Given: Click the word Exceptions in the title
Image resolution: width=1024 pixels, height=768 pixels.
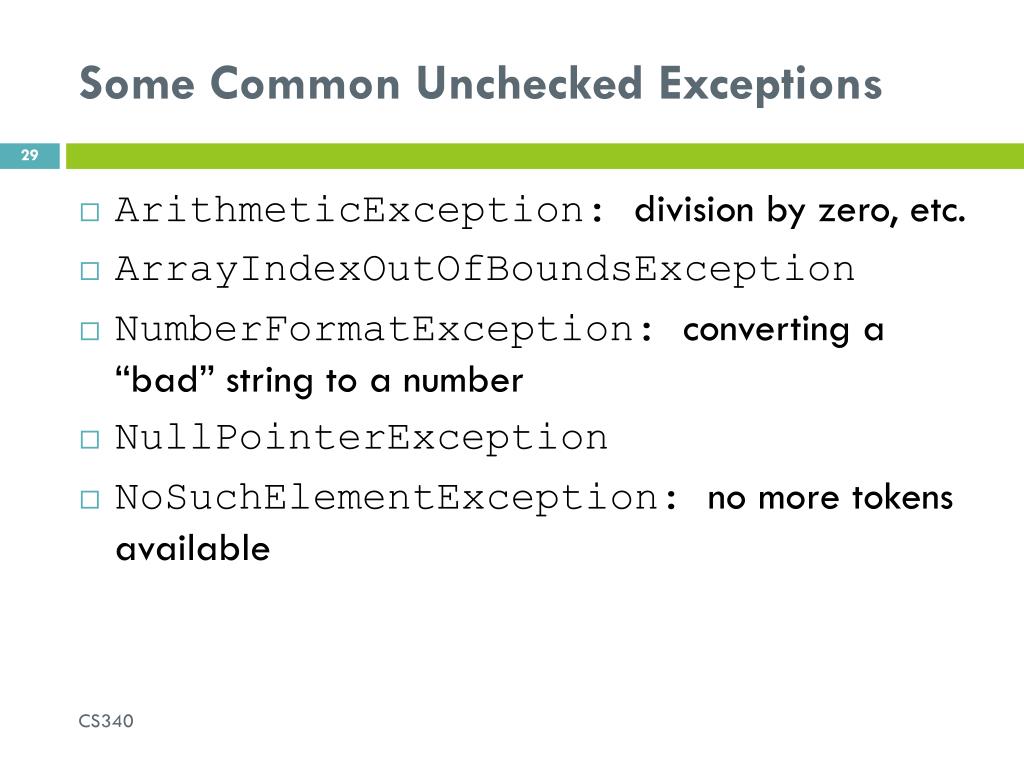Looking at the screenshot, I should (x=771, y=84).
